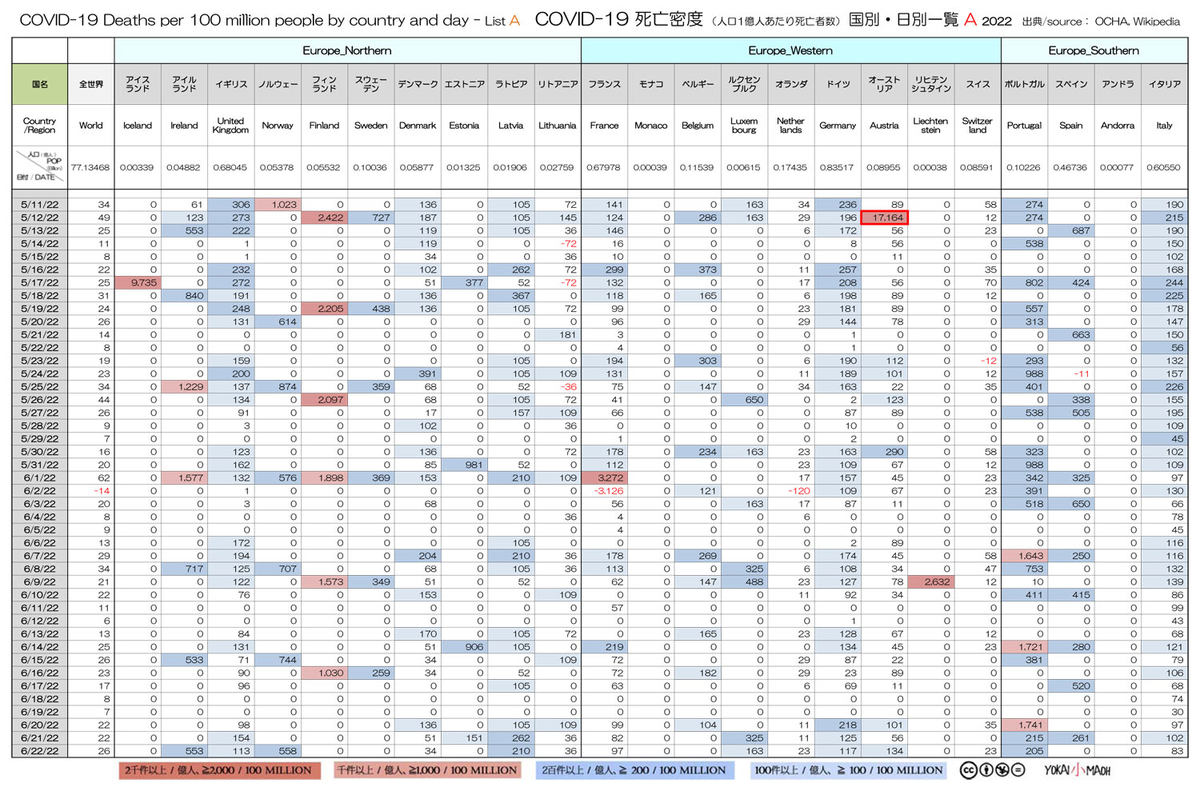Select the Norway column header
The width and height of the screenshot is (1200, 787).
coord(277,127)
